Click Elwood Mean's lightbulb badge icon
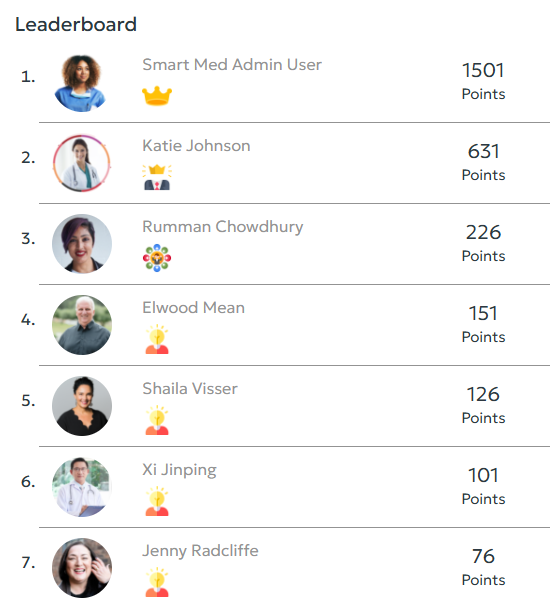The image size is (550, 607). point(157,339)
